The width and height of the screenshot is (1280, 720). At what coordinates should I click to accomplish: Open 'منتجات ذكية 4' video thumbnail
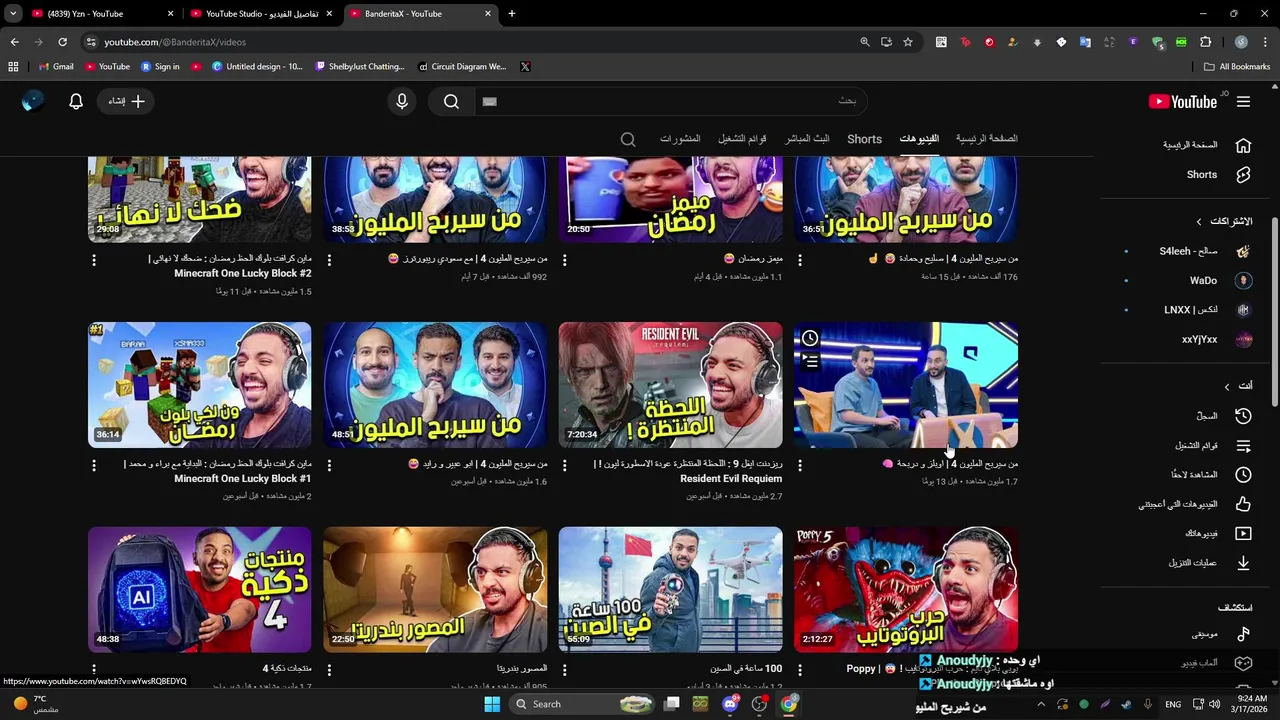[x=199, y=590]
